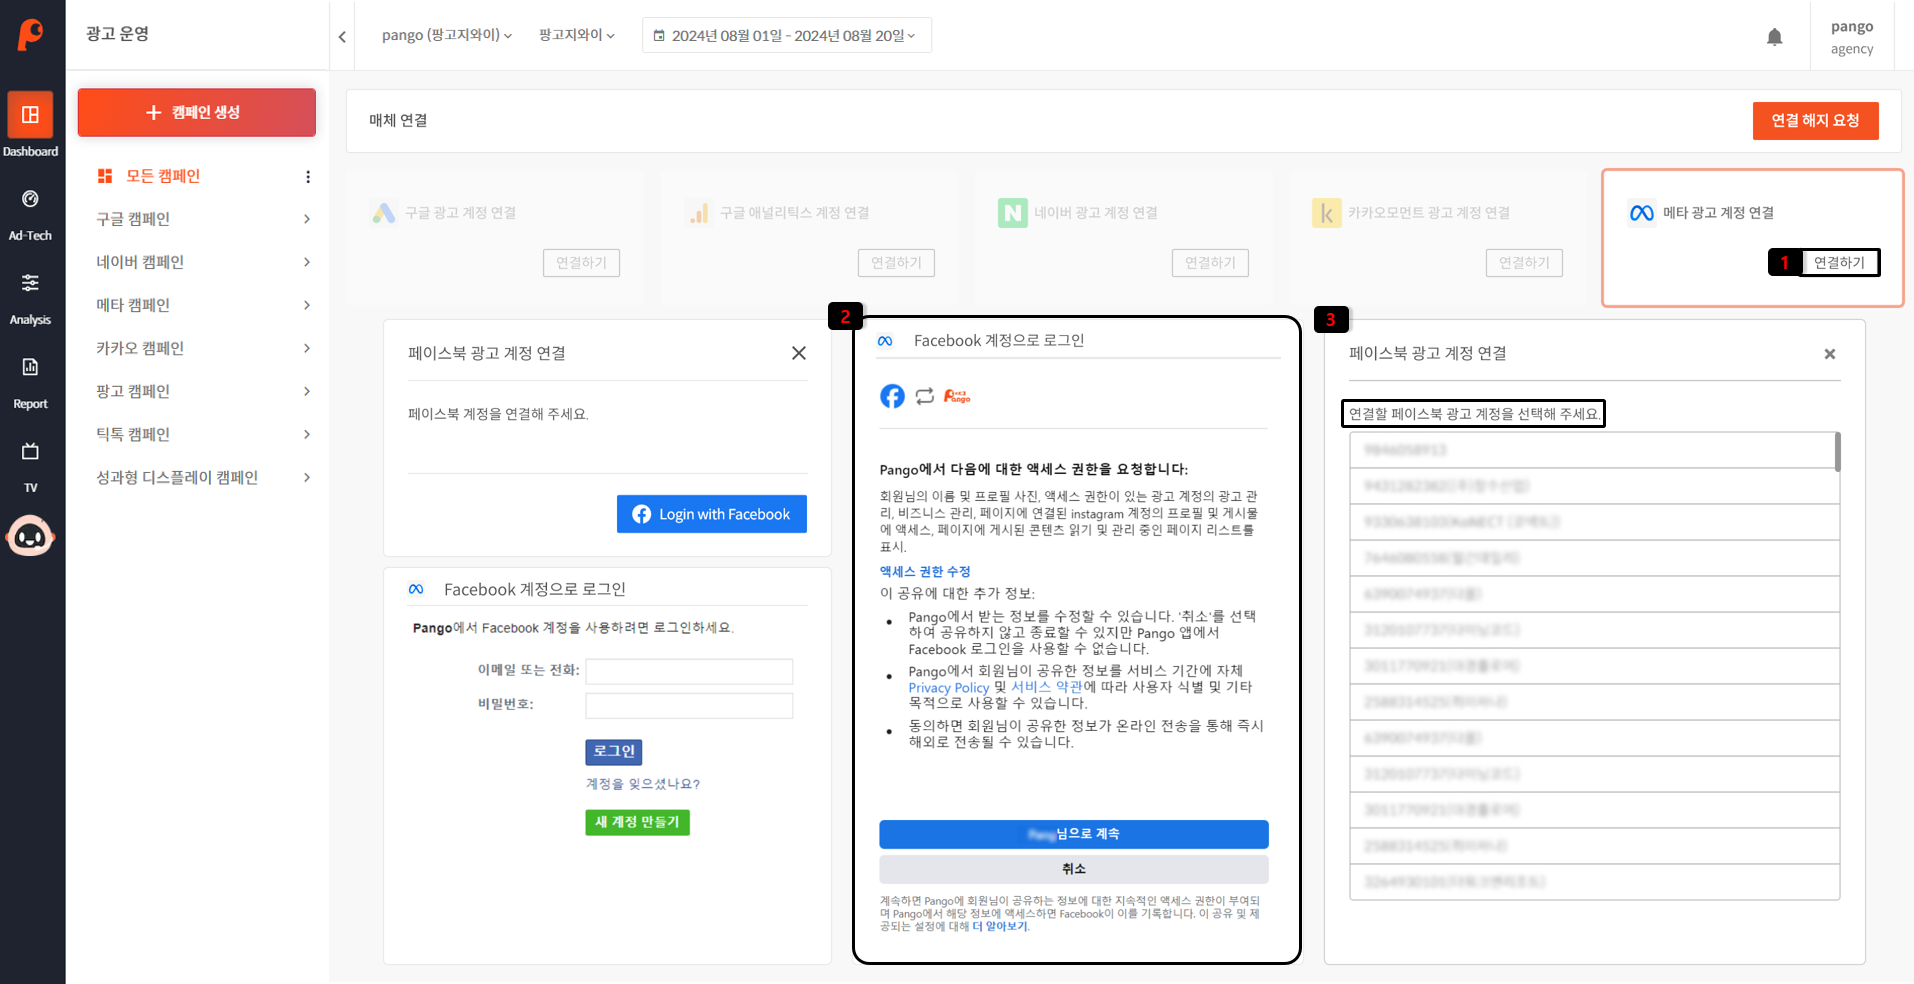Image resolution: width=1914 pixels, height=984 pixels.
Task: Click the 취소 button in permission dialog
Action: tap(1074, 869)
